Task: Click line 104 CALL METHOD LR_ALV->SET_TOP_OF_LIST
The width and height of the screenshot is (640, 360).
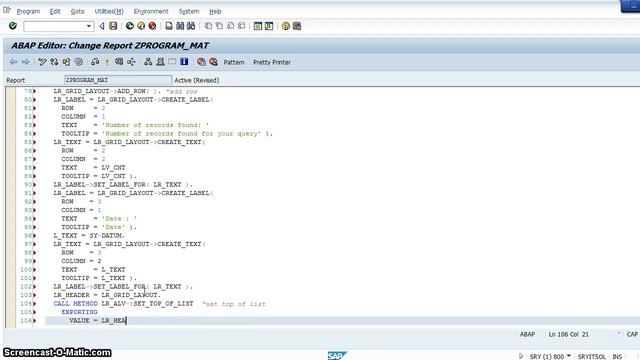Action: pyautogui.click(x=123, y=304)
